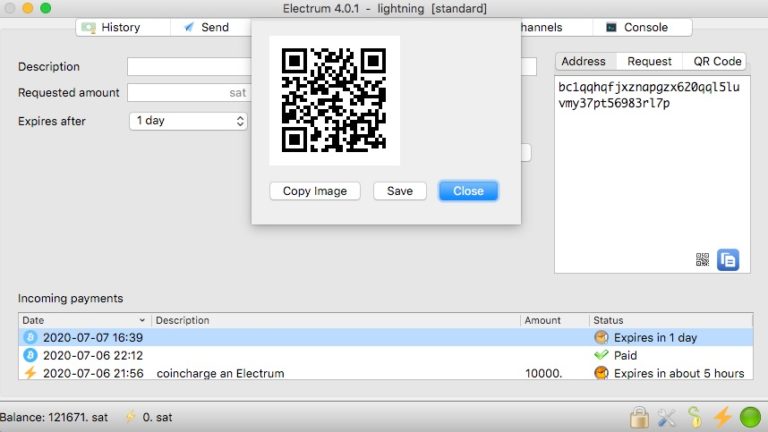The image size is (768, 432).
Task: Select the Request tab
Action: click(x=649, y=61)
